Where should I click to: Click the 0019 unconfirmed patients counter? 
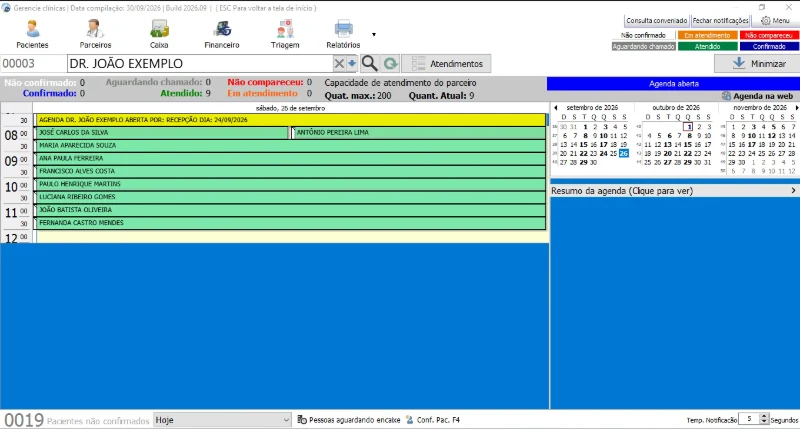pos(23,420)
